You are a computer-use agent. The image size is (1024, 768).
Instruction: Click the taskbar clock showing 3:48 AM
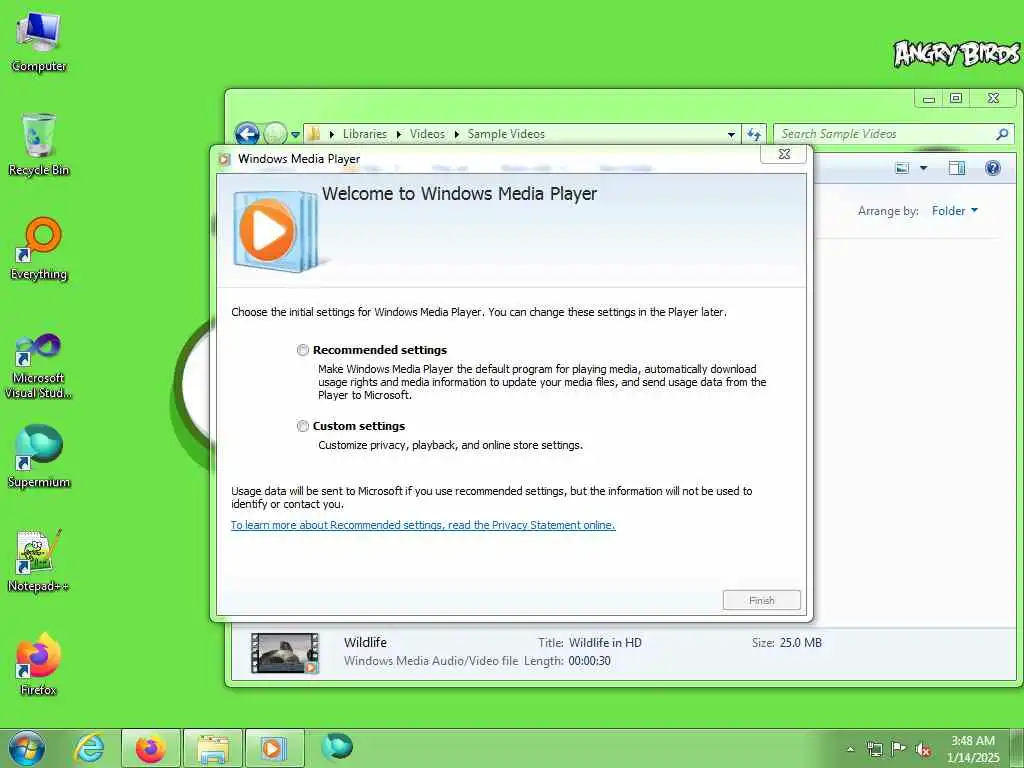973,749
